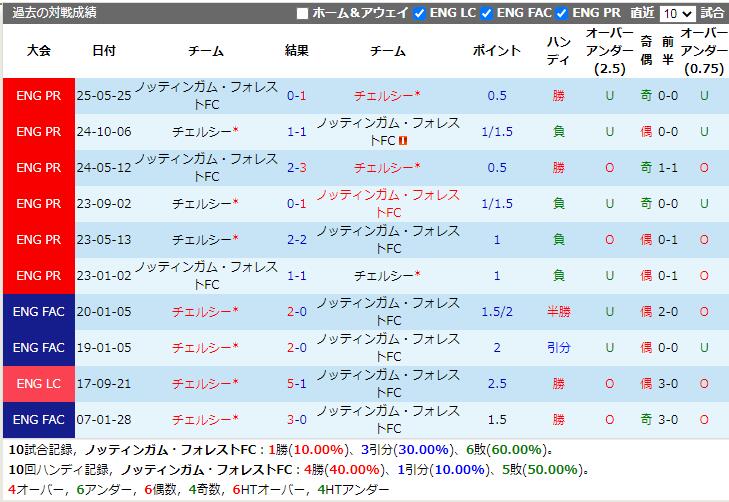Open the 直近 match count dropdown
729x502 pixels.
coord(677,13)
